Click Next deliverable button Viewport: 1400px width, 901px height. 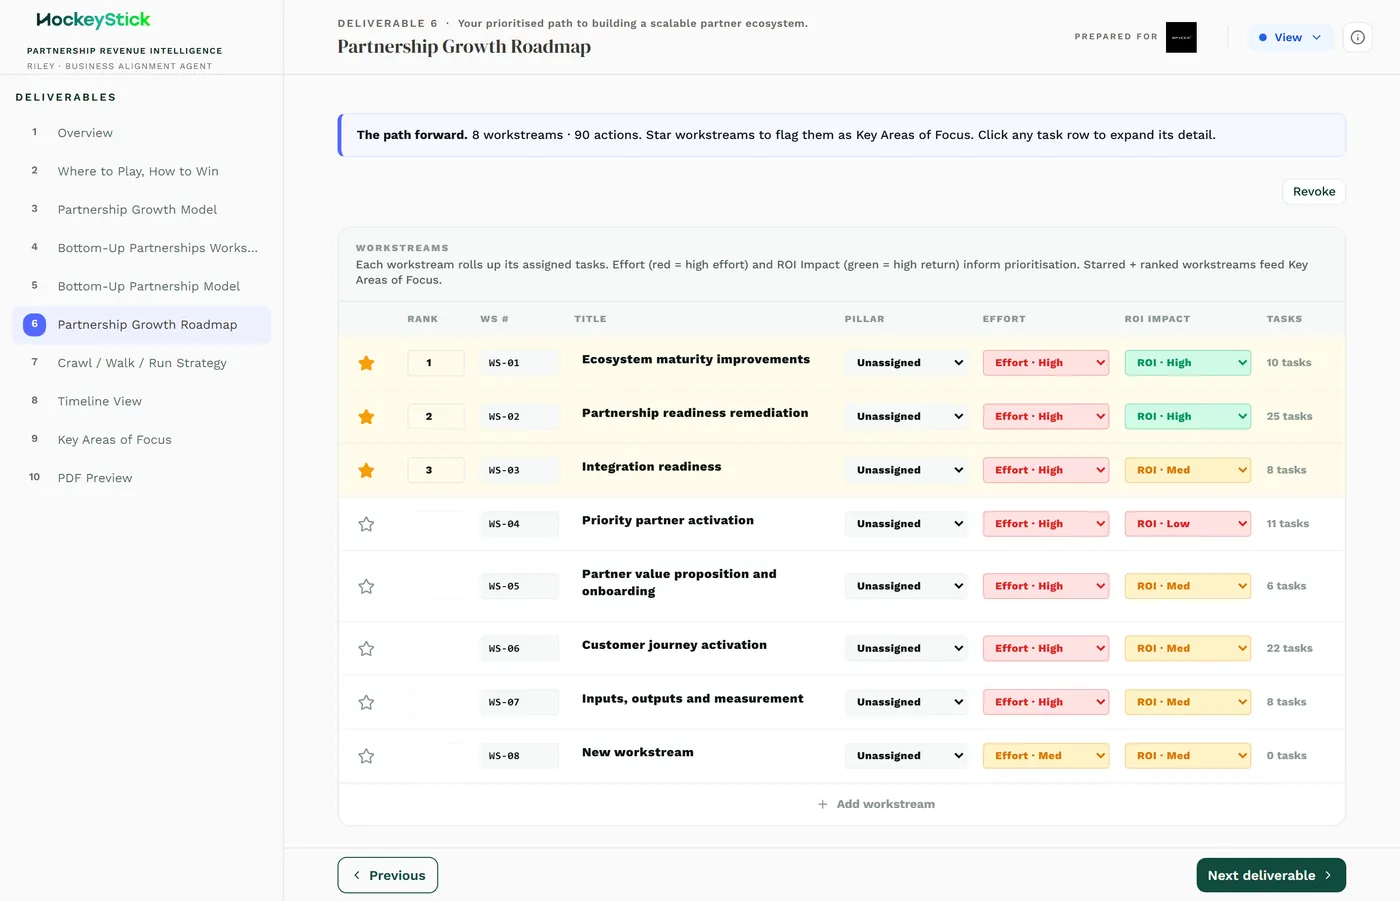[x=1271, y=875]
